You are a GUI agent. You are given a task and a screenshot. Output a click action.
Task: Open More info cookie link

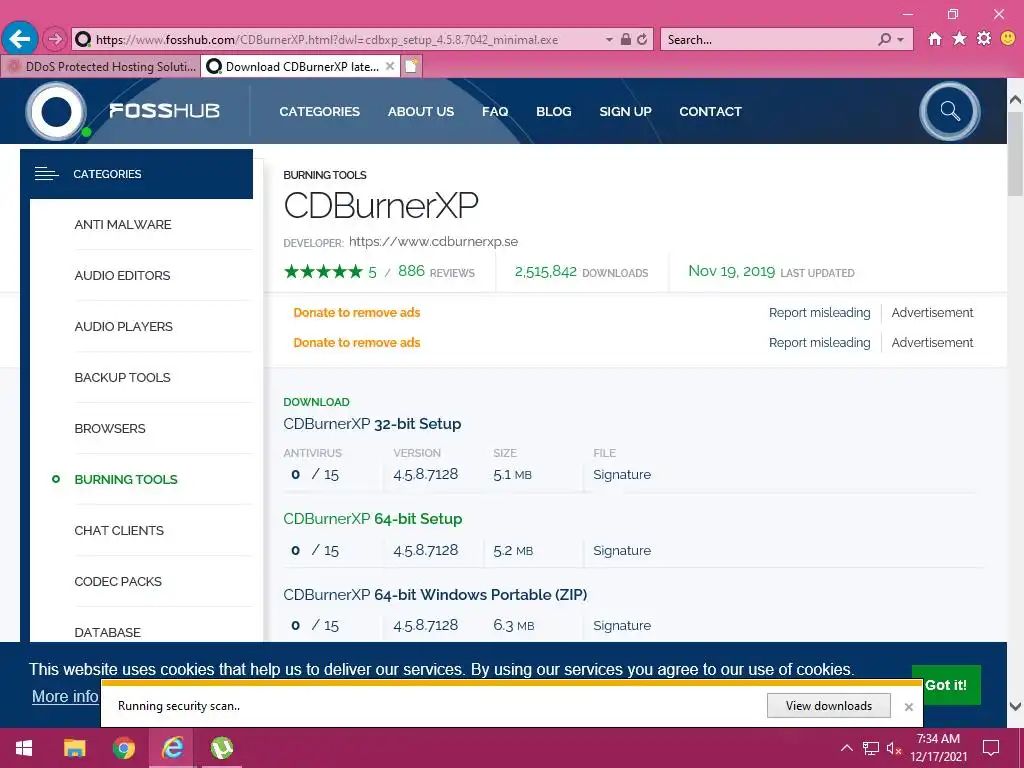tap(65, 696)
